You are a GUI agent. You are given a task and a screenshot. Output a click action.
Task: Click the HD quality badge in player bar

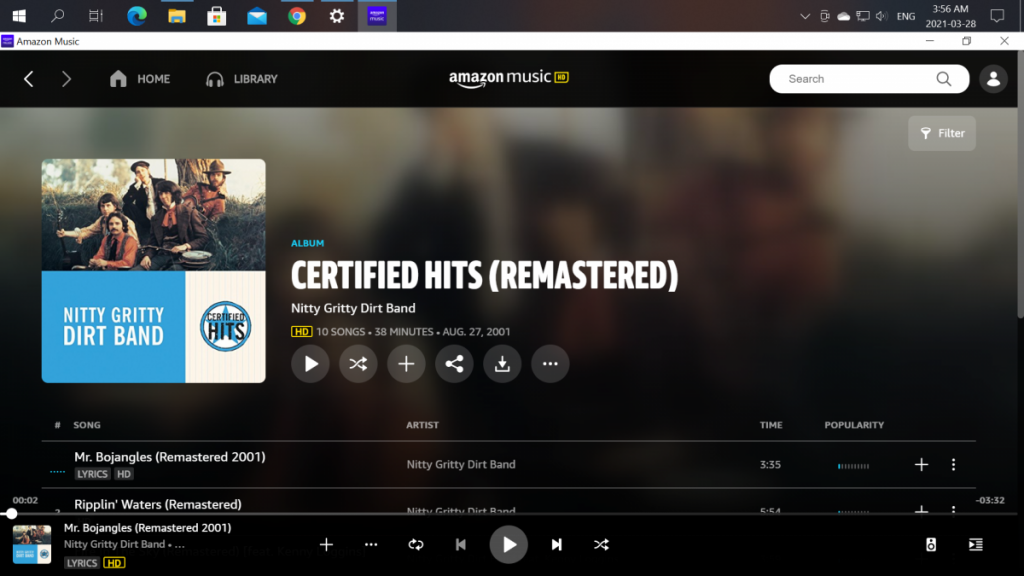(114, 563)
